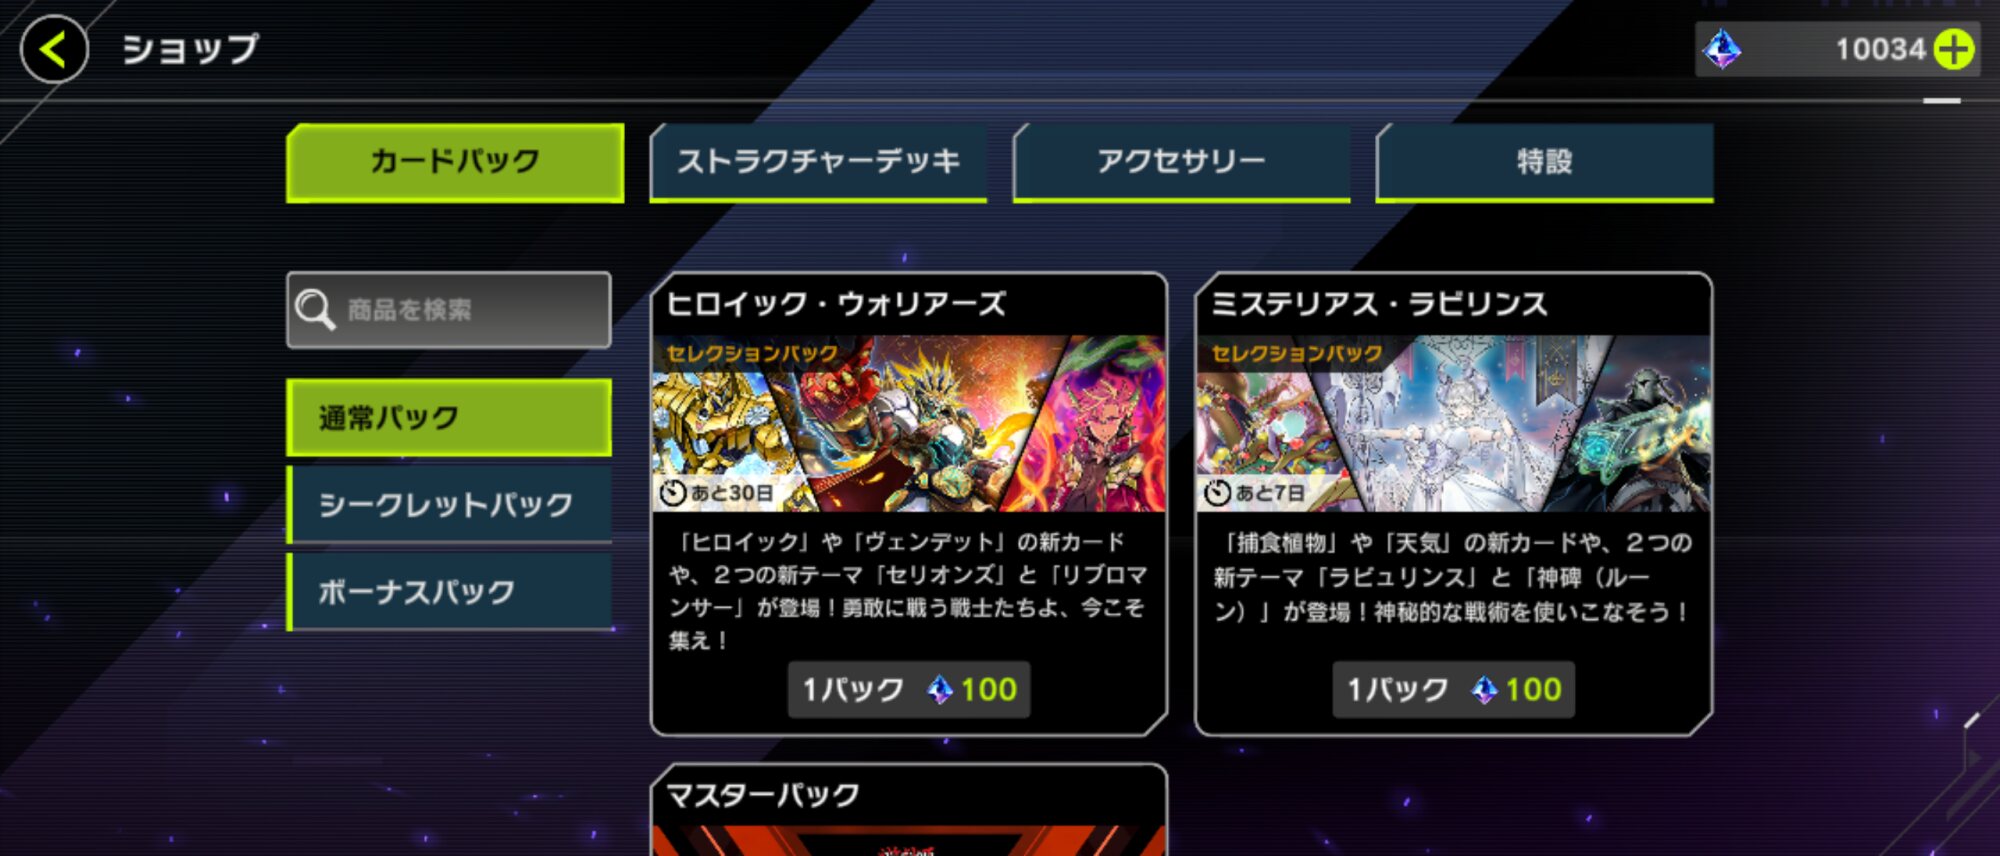2000x856 pixels.
Task: Select the 通常パック category
Action: click(449, 417)
